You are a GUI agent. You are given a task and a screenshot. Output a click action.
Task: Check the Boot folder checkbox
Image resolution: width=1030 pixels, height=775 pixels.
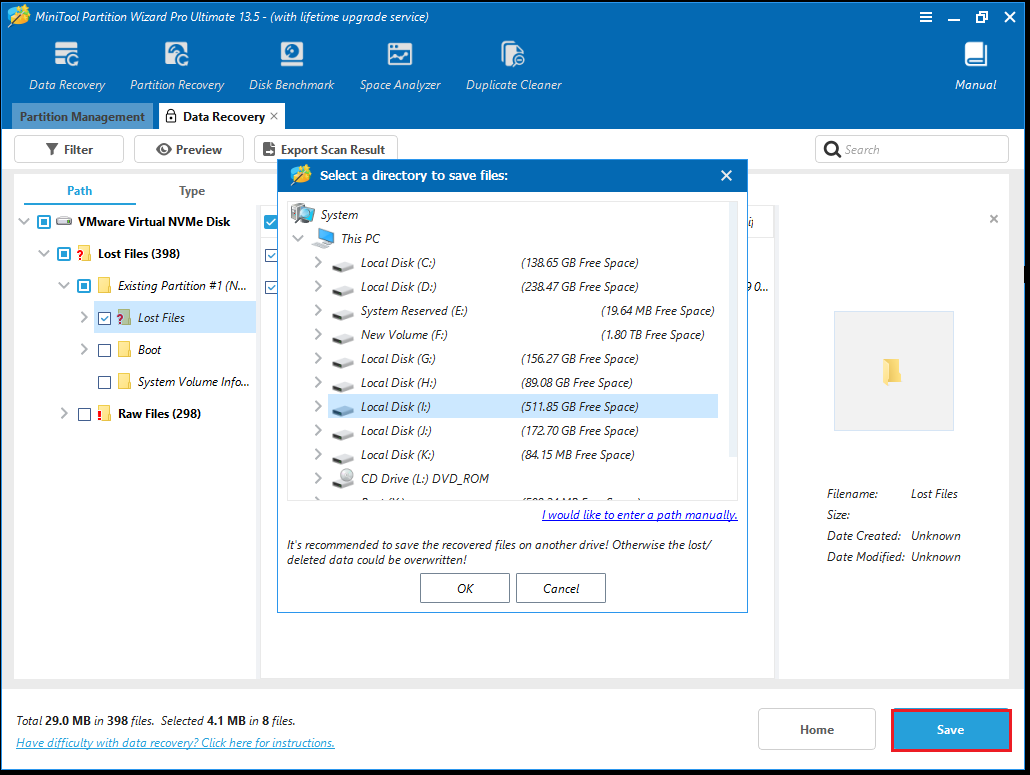(104, 350)
